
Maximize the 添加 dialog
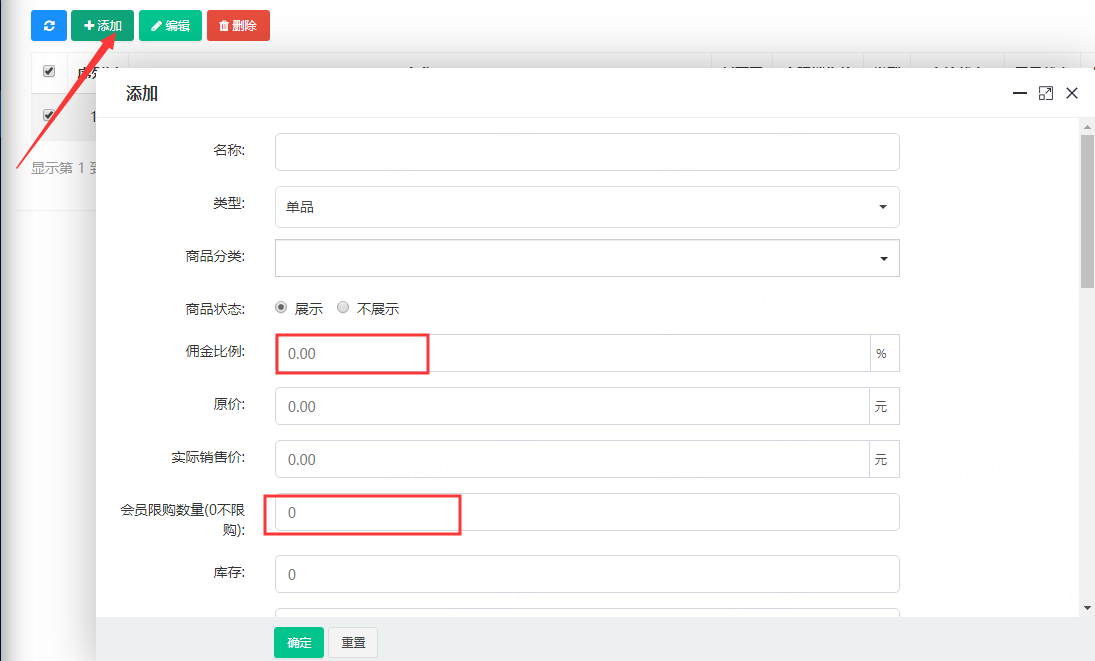(x=1045, y=93)
